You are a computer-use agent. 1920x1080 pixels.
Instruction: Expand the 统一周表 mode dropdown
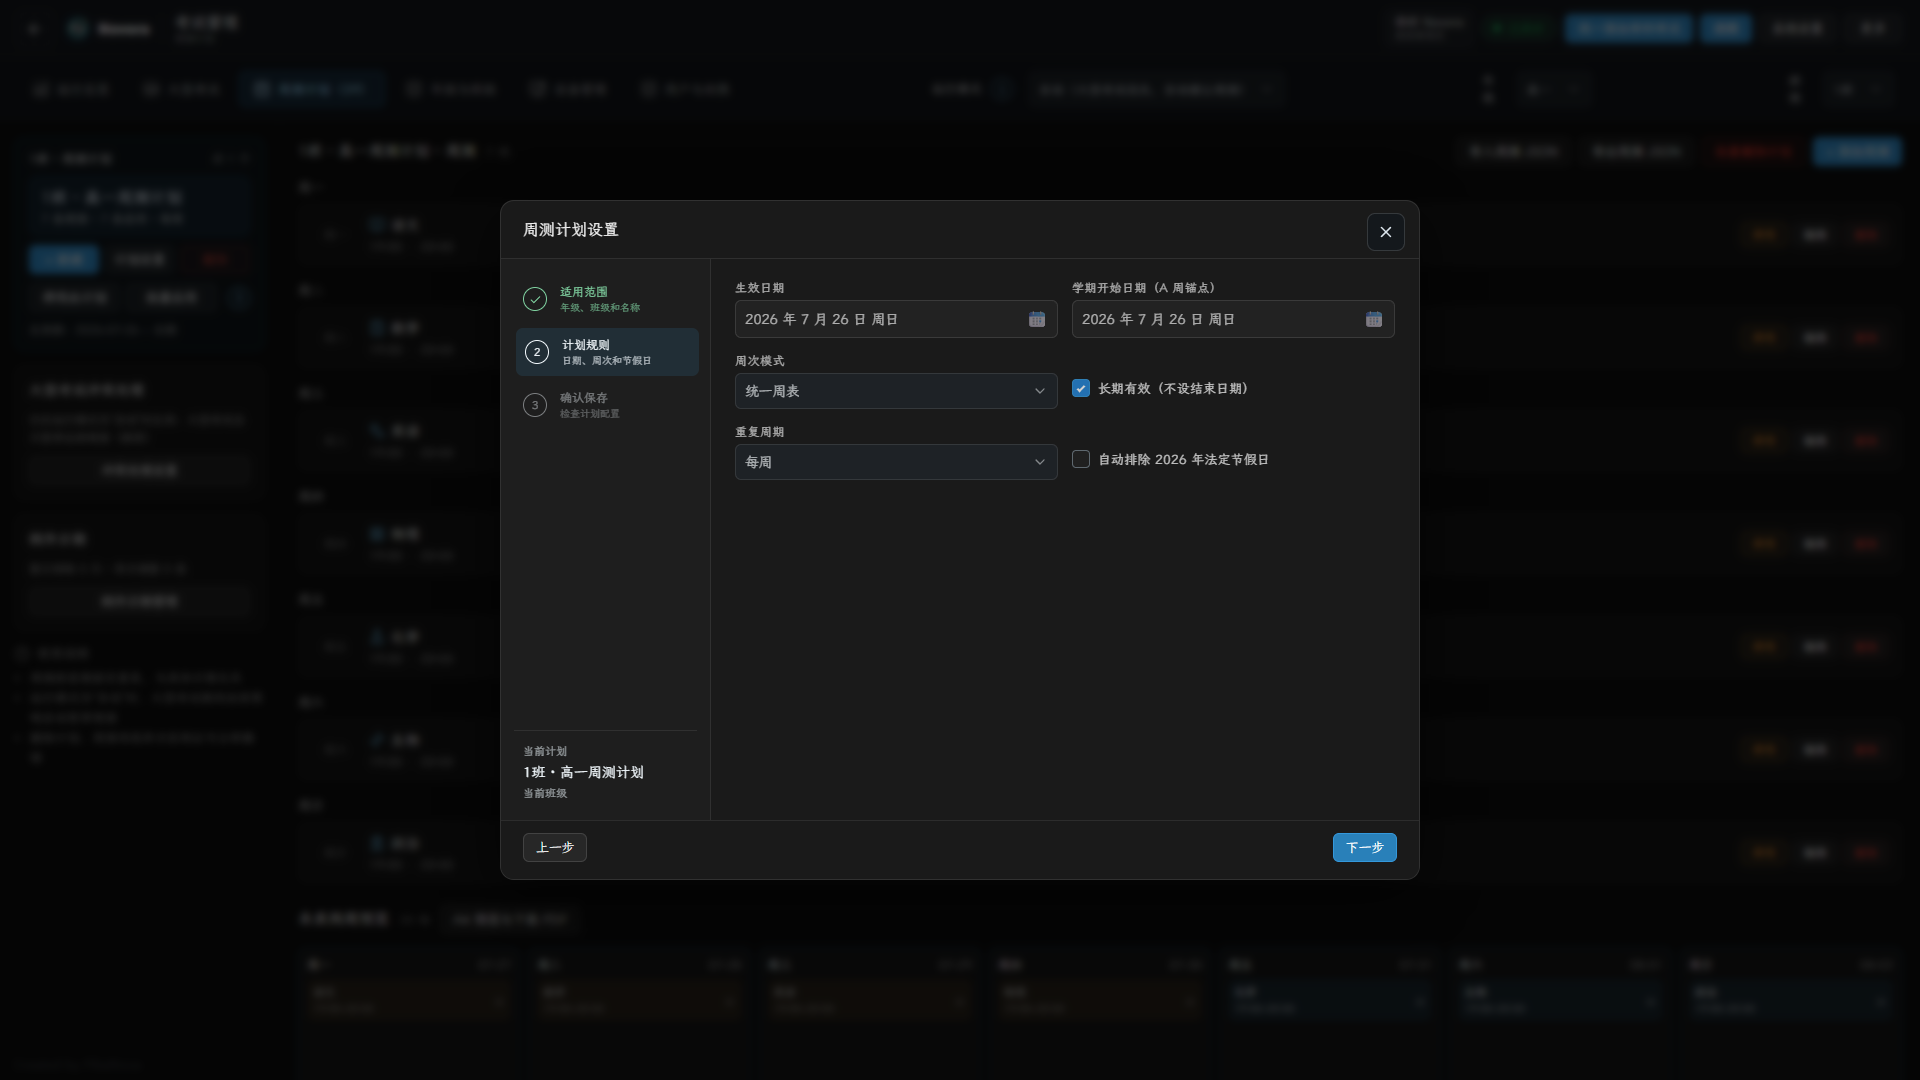pyautogui.click(x=896, y=391)
